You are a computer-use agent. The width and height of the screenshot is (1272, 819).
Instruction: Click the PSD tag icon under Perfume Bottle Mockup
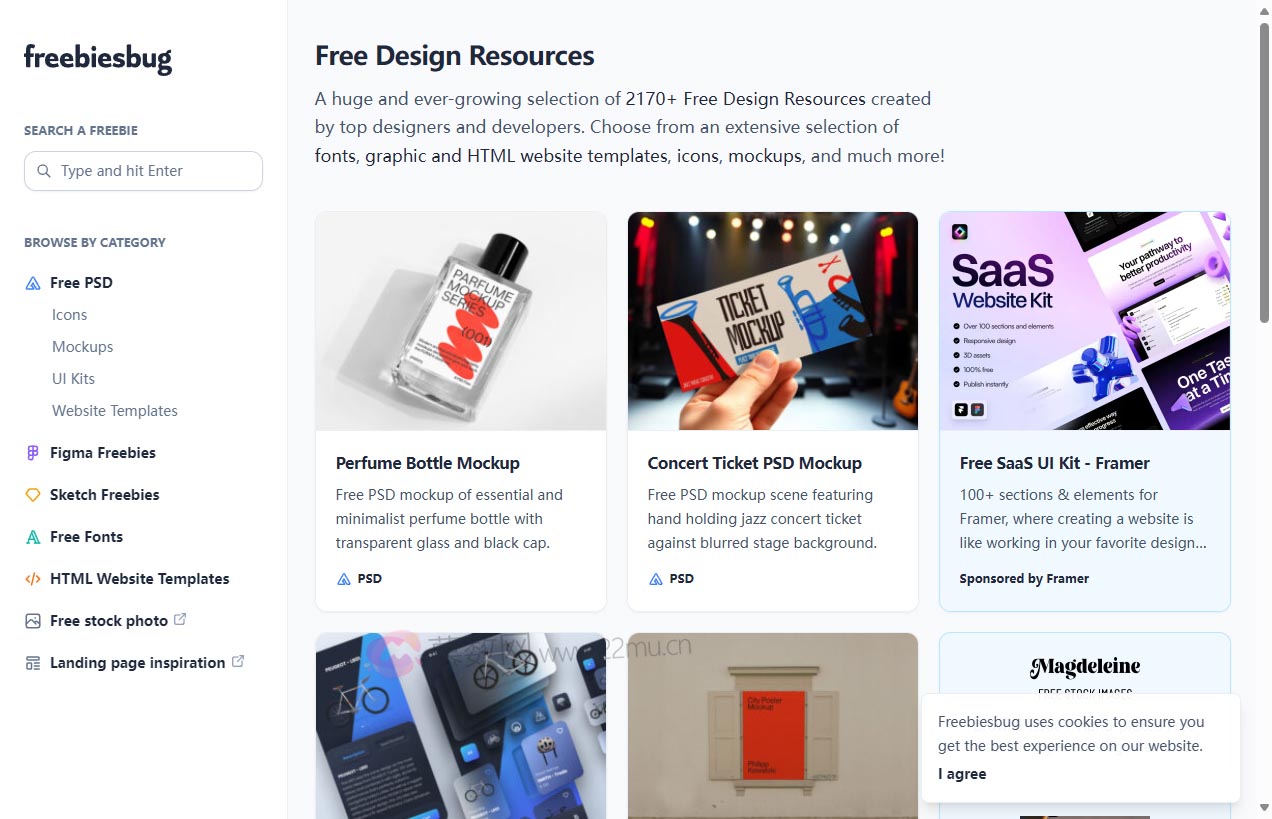coord(344,579)
